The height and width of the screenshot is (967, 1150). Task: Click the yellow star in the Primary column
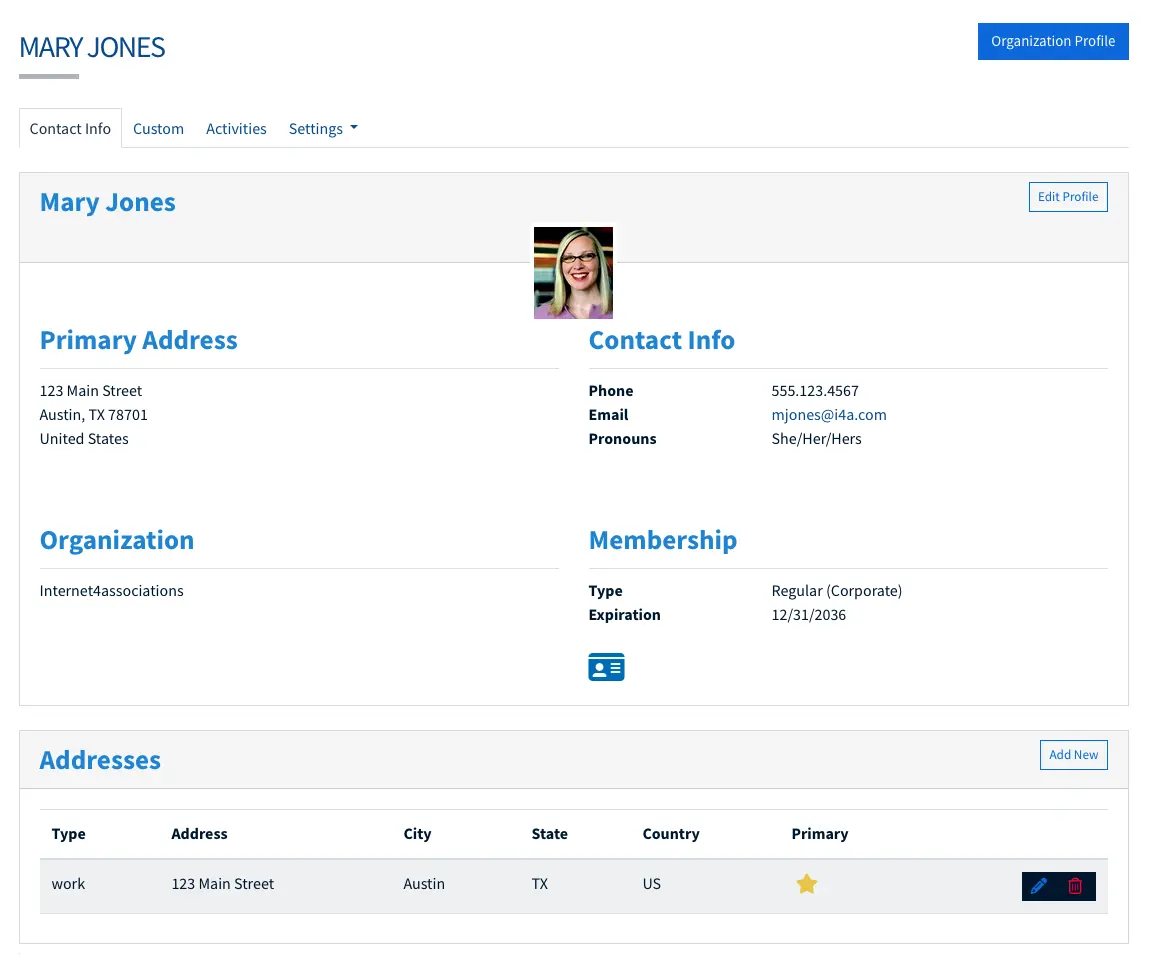point(807,884)
